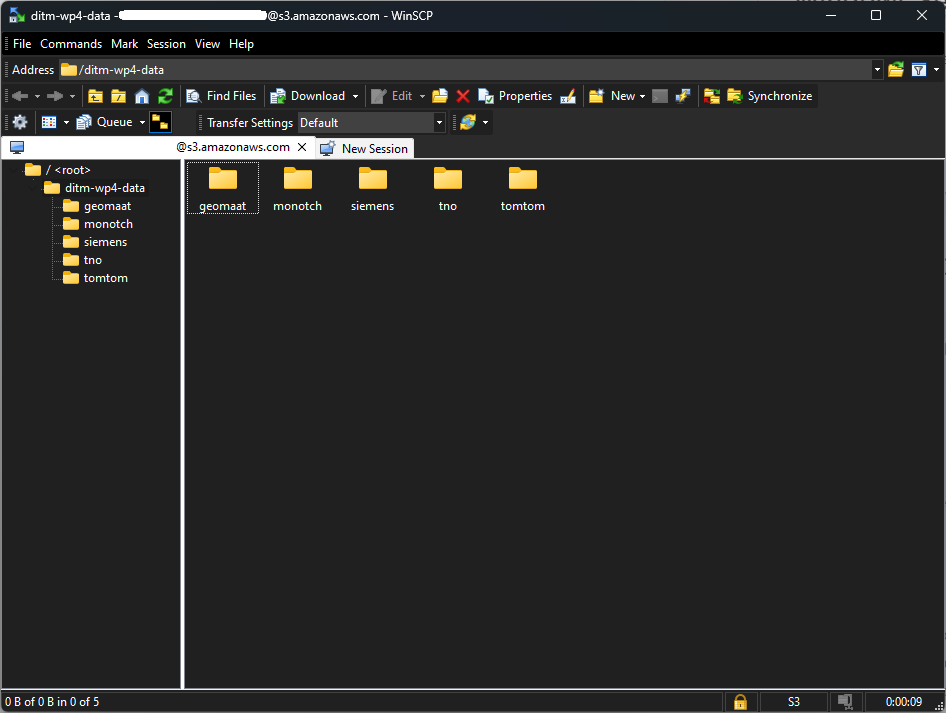
Task: Click the Open file icon after Edit
Action: (440, 96)
